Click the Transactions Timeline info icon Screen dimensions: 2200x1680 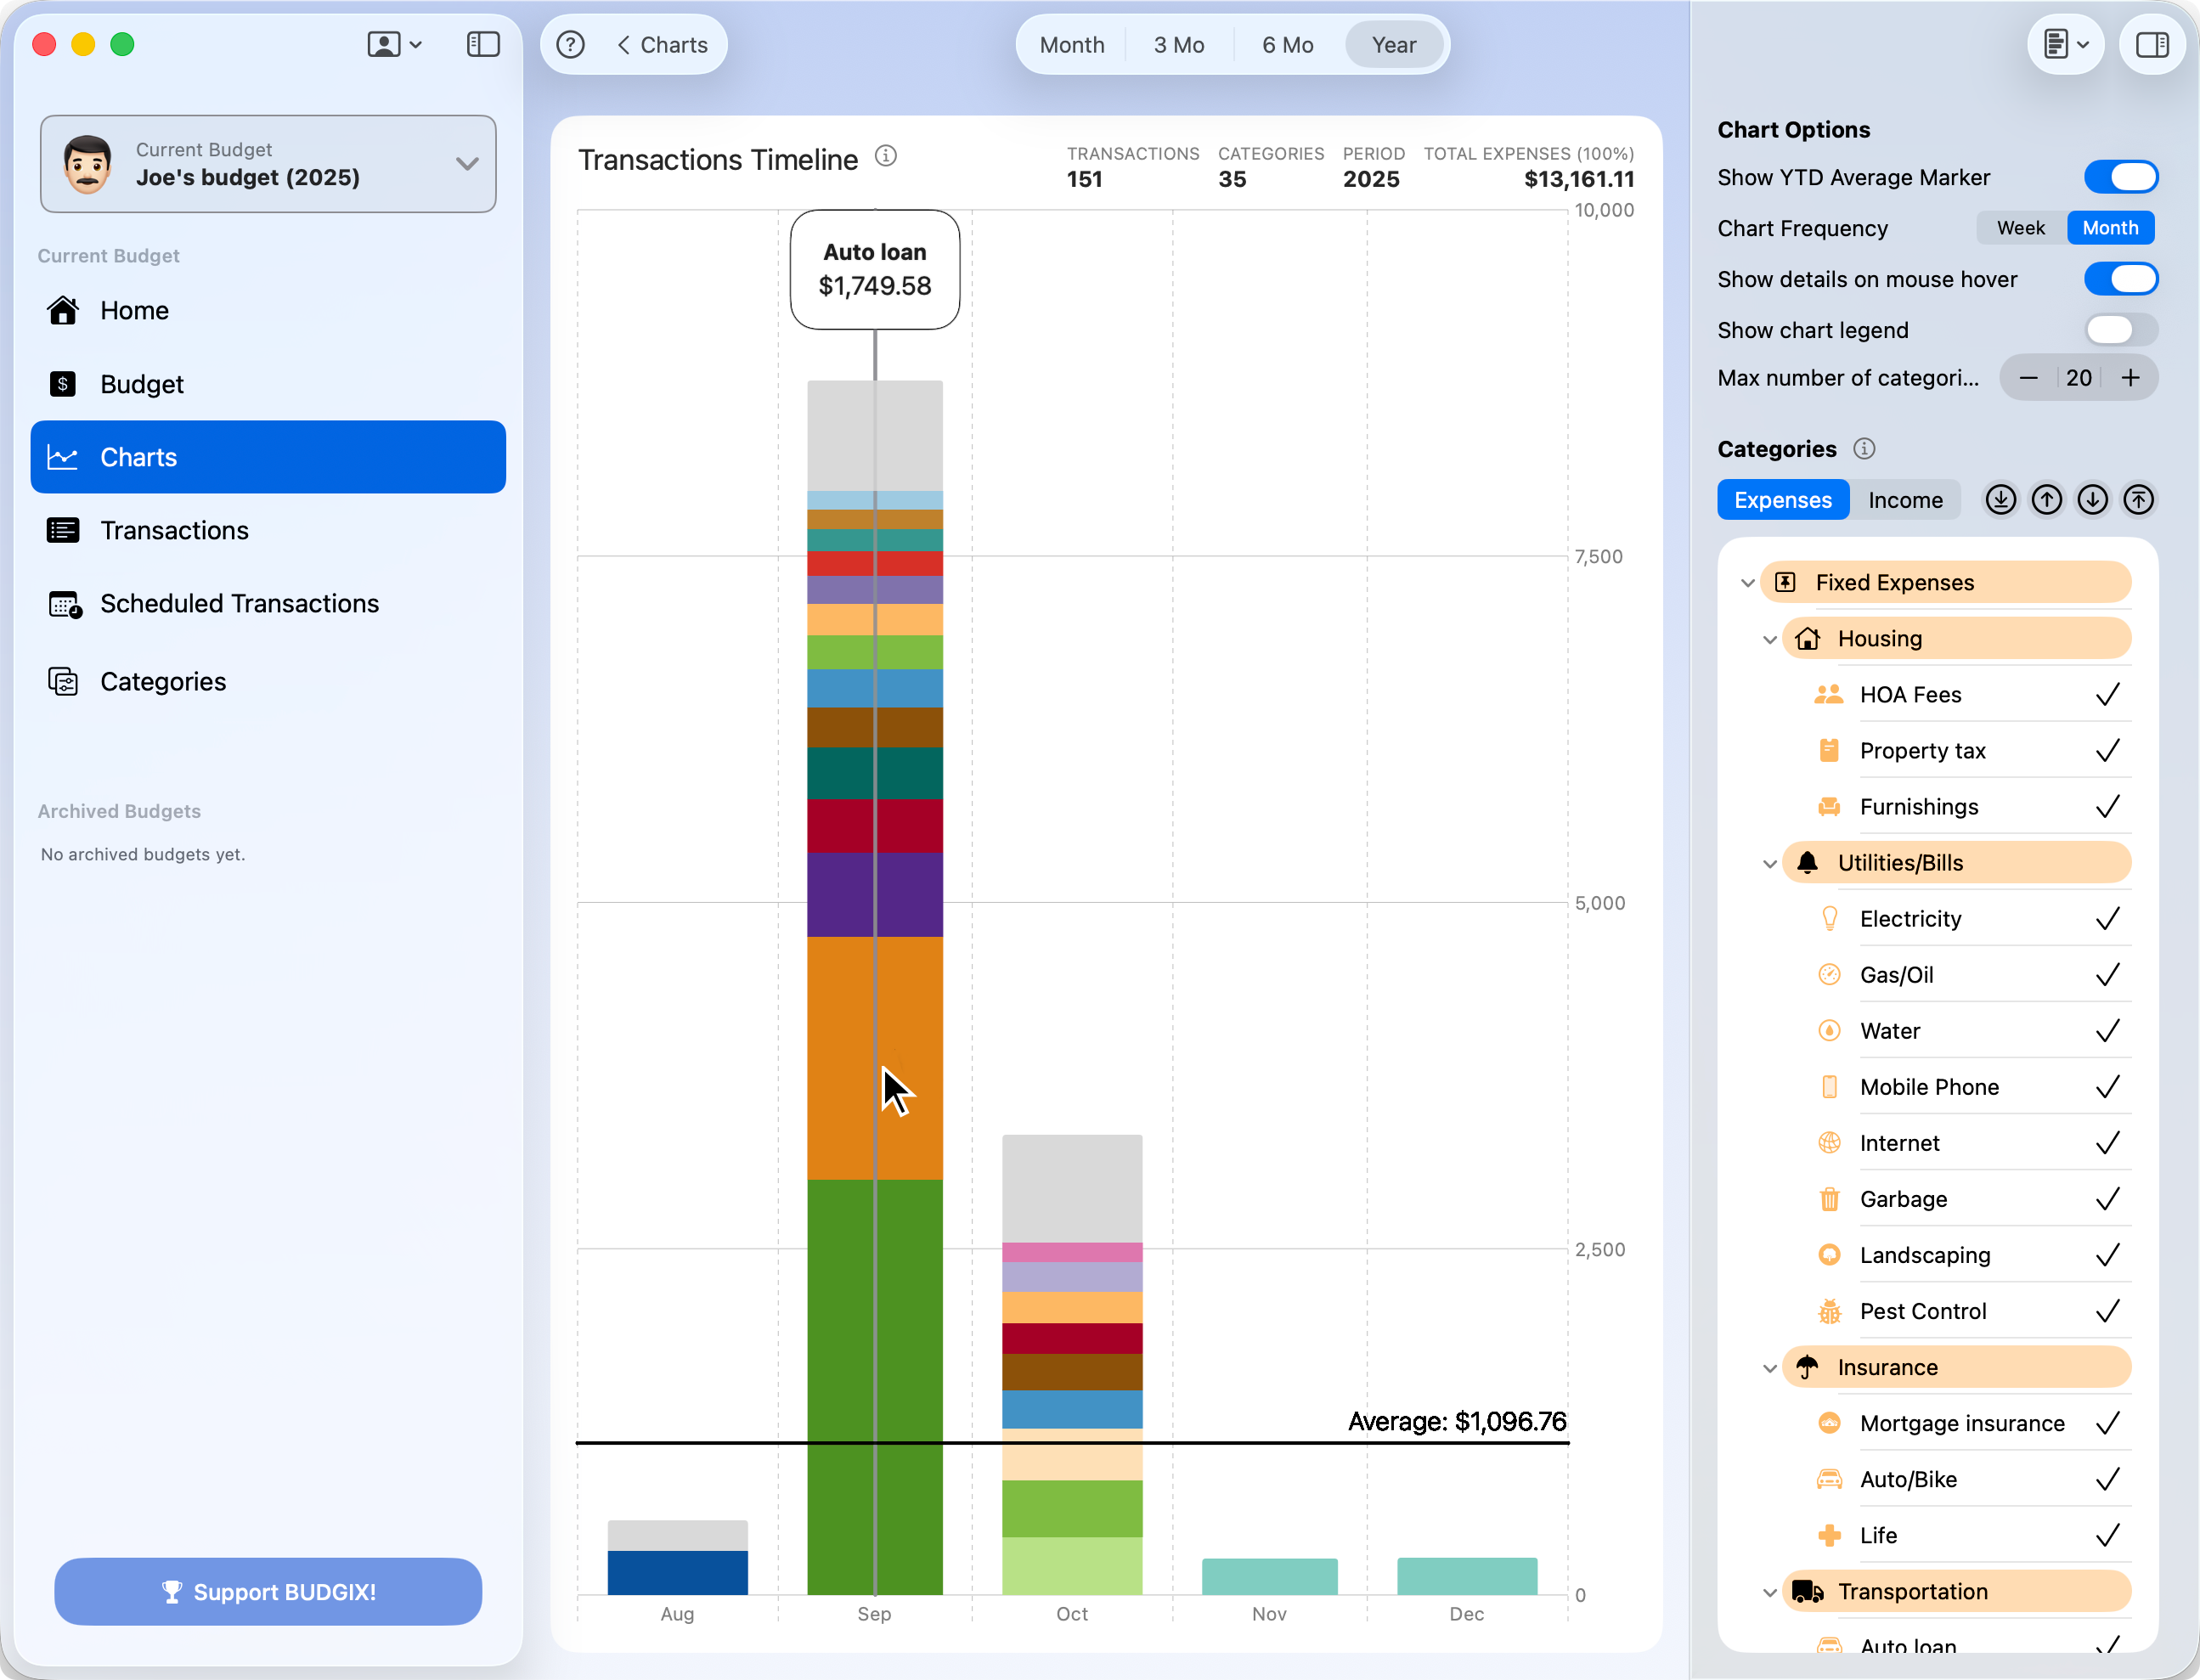(x=886, y=156)
